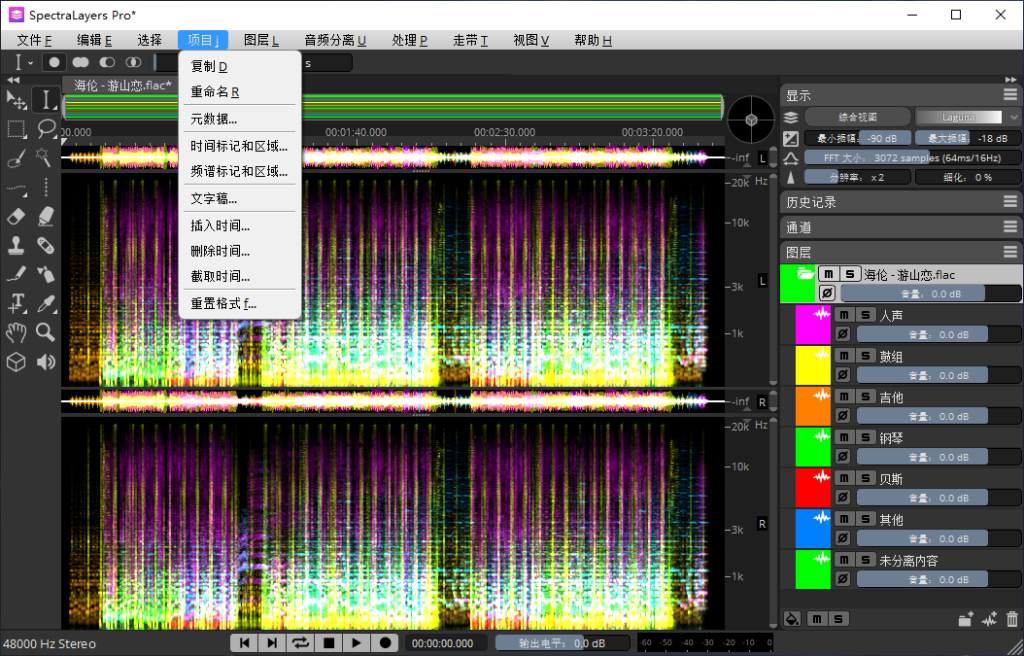This screenshot has width=1024, height=656.
Task: Go to start with rewind button
Action: click(245, 643)
